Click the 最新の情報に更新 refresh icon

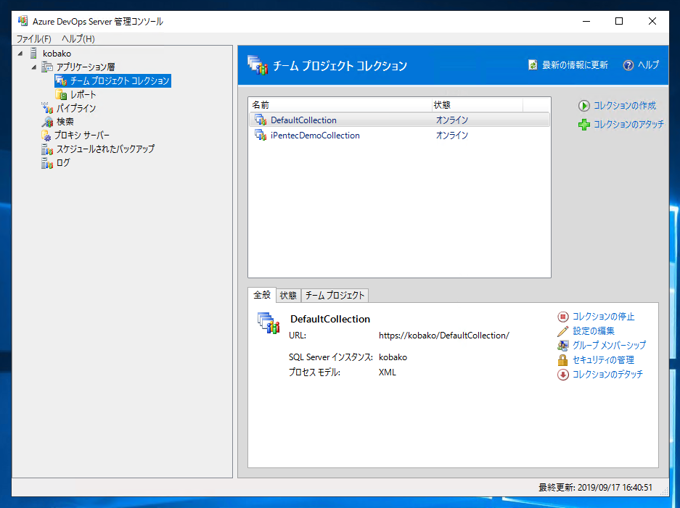coord(533,65)
